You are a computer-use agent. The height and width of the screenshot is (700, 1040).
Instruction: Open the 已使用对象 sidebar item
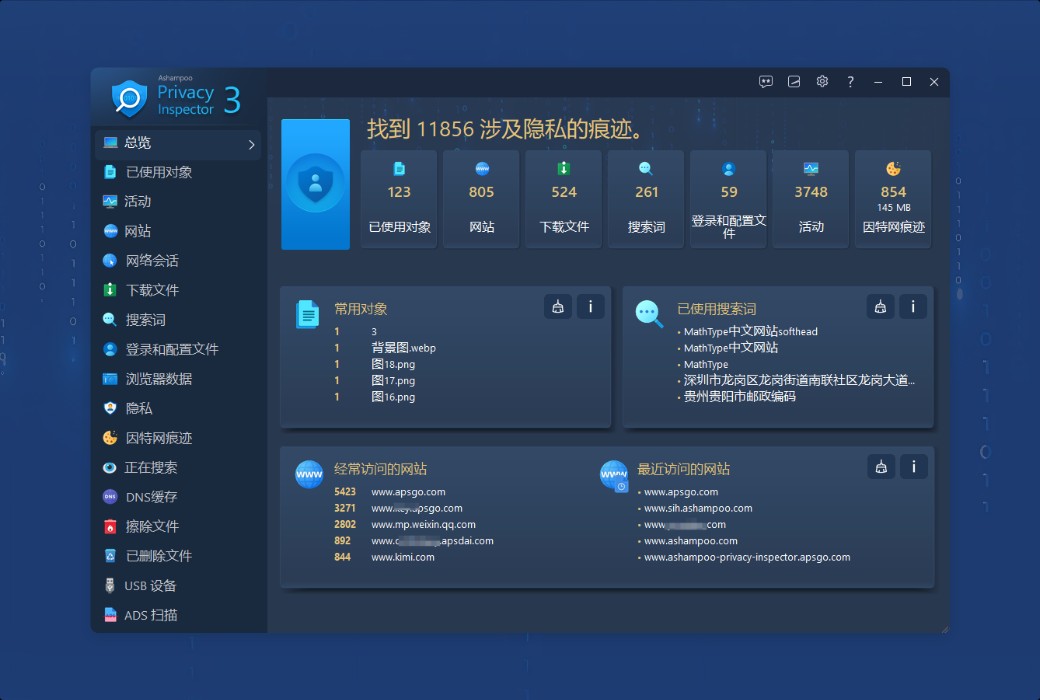[158, 172]
